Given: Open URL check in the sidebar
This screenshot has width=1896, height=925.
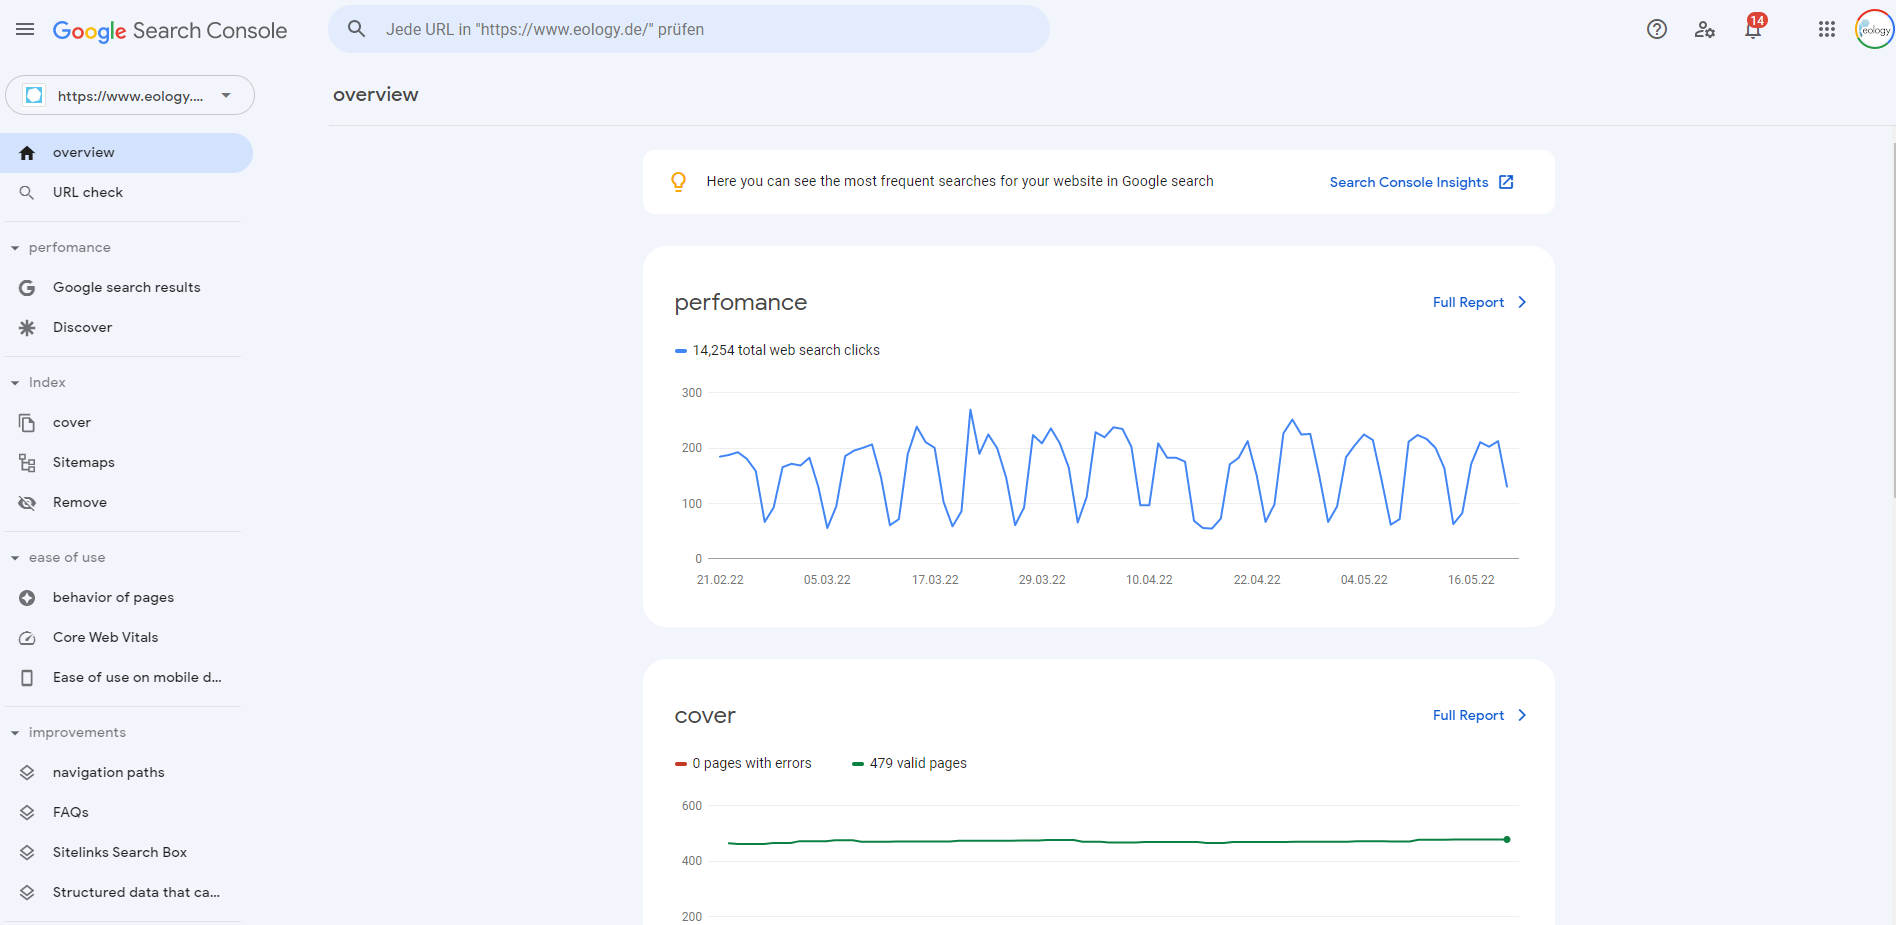Looking at the screenshot, I should pos(126,193).
